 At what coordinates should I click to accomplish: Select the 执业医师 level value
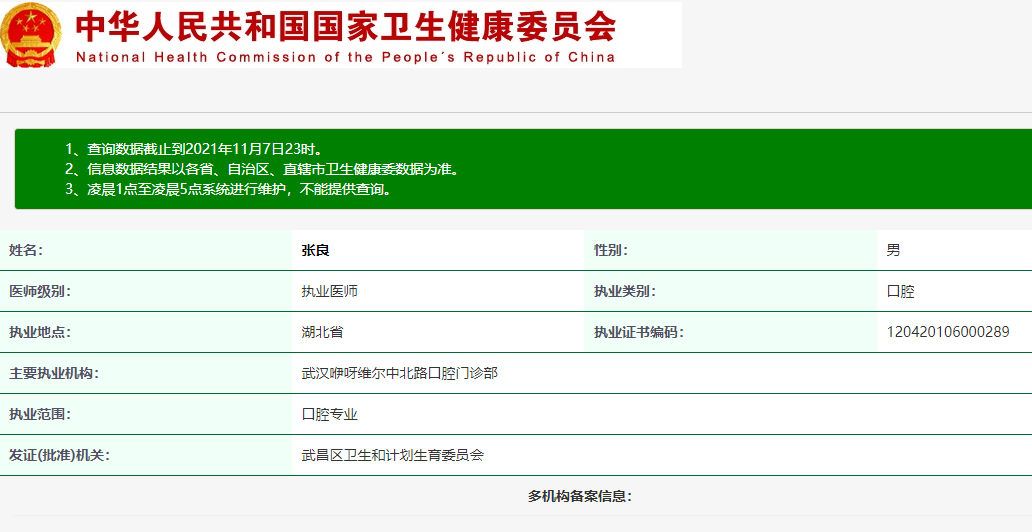point(329,292)
